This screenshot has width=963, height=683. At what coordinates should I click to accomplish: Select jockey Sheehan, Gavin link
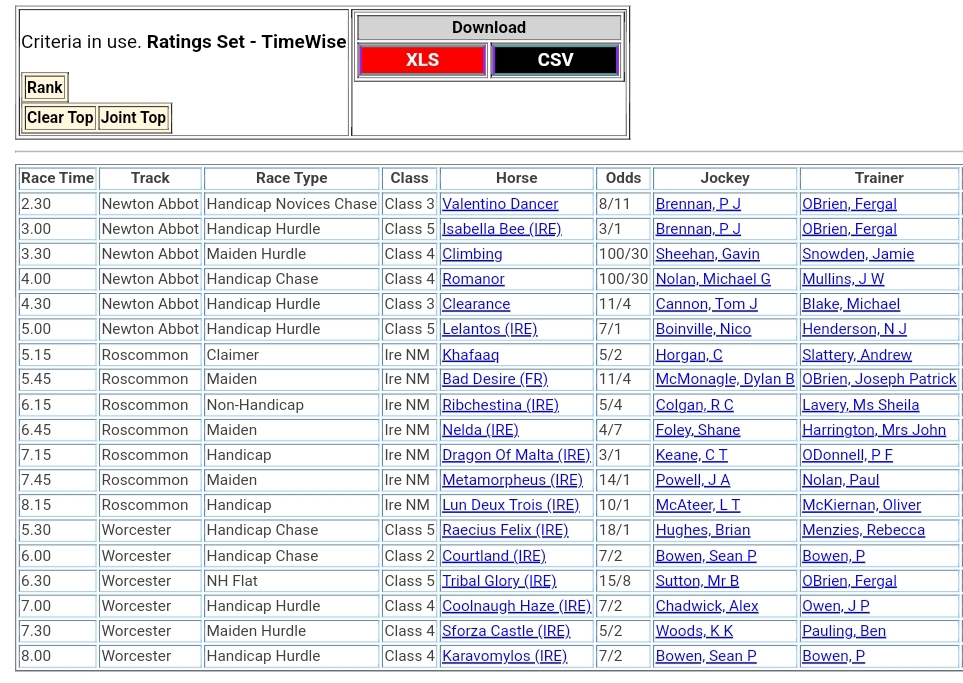pyautogui.click(x=707, y=254)
